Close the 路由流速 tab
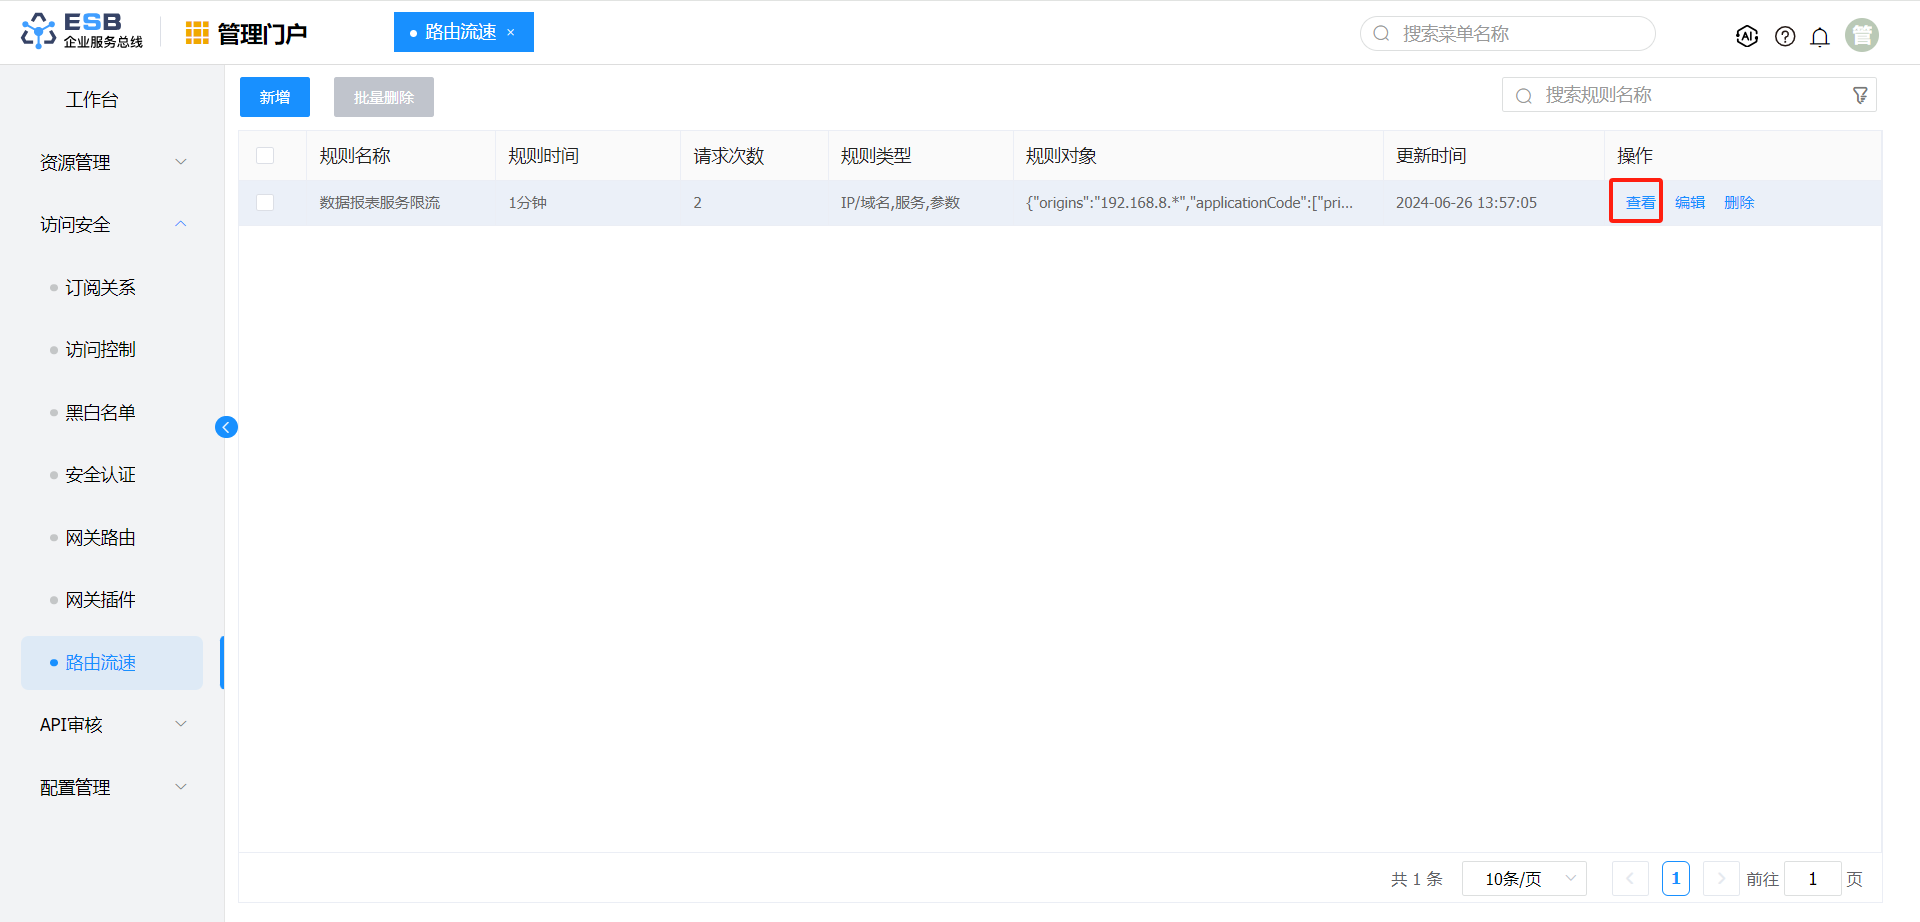Image resolution: width=1920 pixels, height=922 pixels. tap(511, 33)
